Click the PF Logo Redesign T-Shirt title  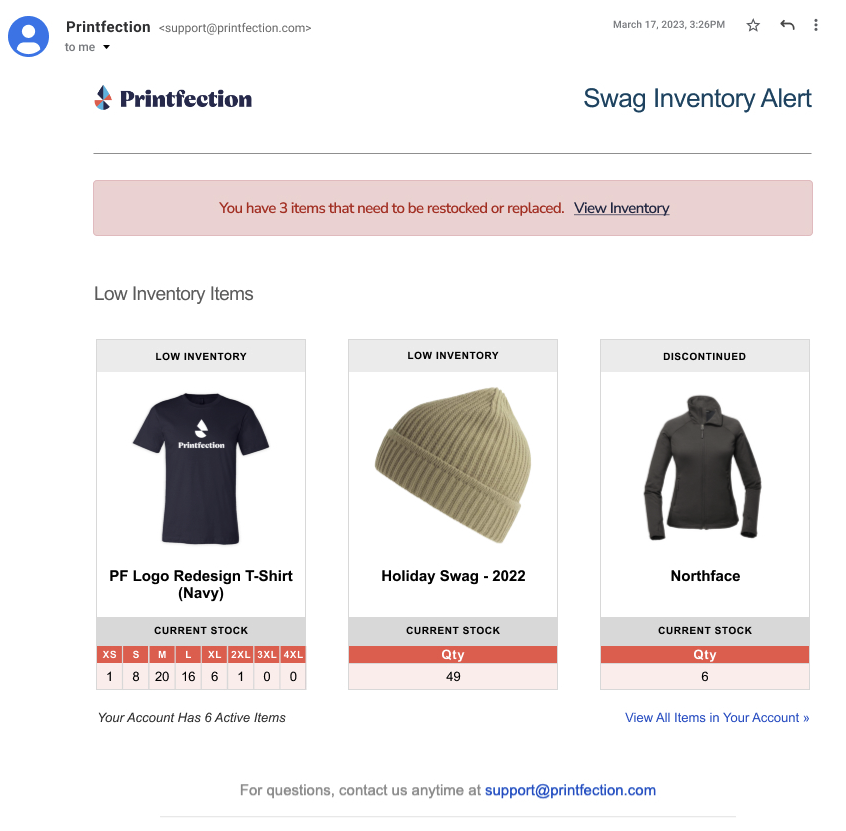(201, 584)
